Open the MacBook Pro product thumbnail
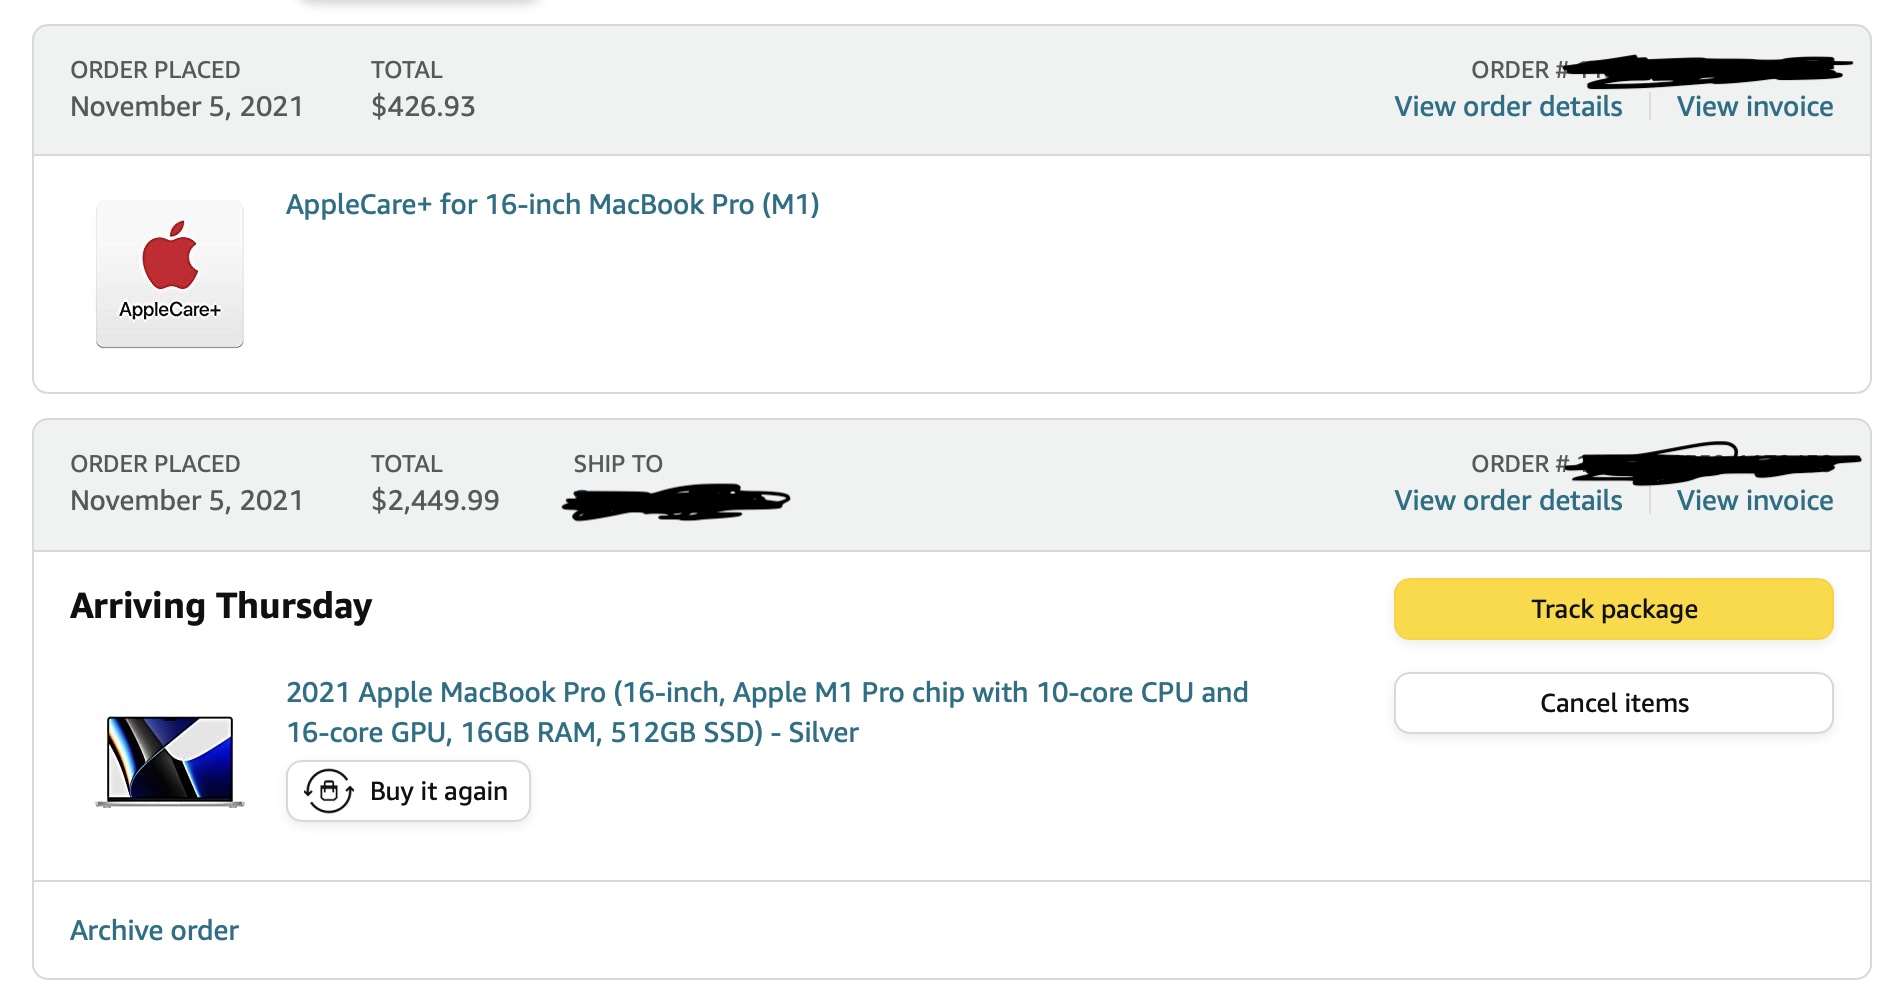The height and width of the screenshot is (1002, 1902). (170, 761)
